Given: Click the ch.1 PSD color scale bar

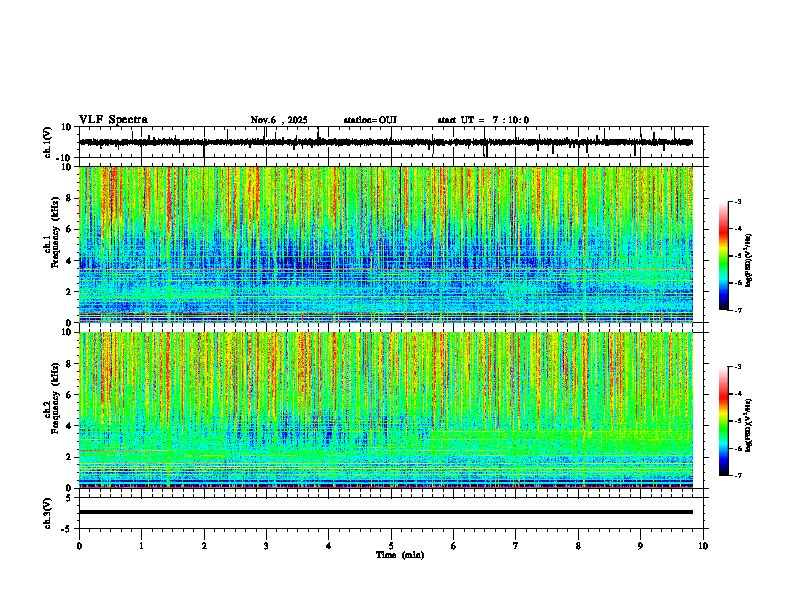Looking at the screenshot, I should click(724, 256).
